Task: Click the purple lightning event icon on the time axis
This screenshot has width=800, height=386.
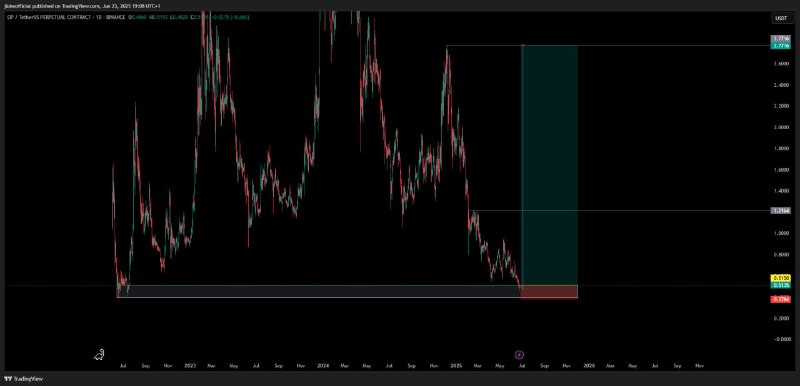Action: 519,355
